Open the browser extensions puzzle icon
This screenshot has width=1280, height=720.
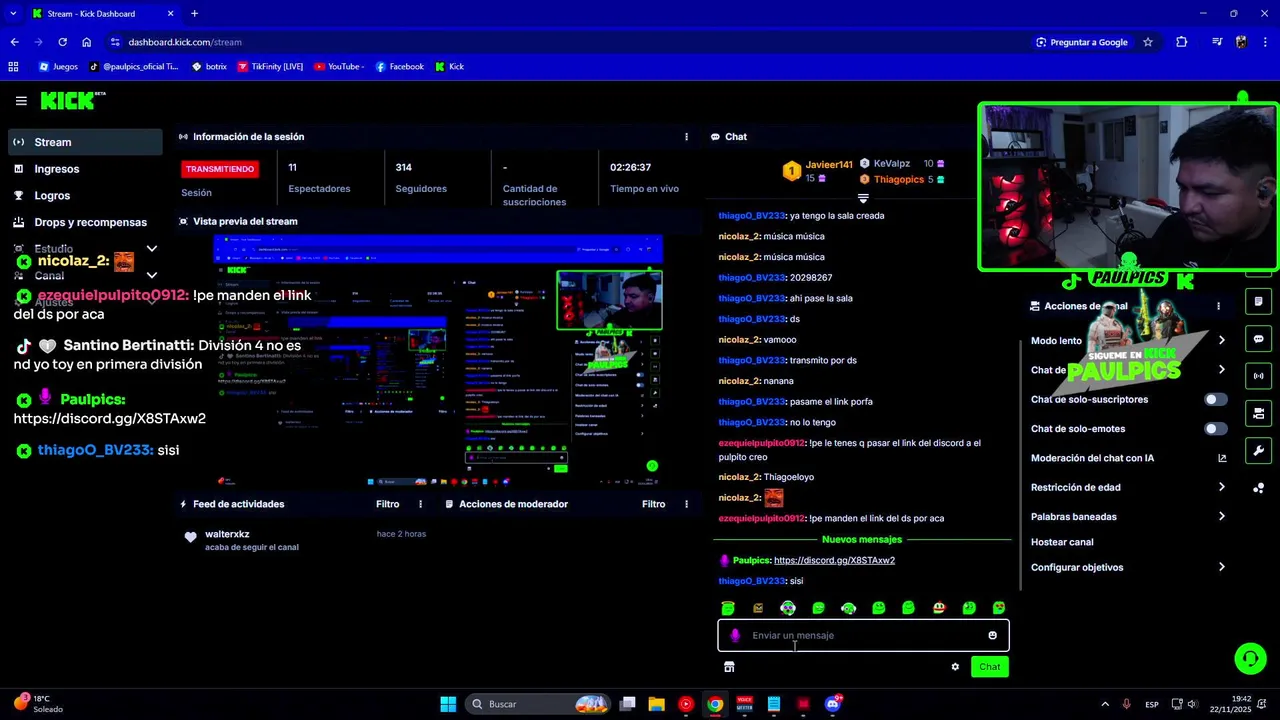1182,42
